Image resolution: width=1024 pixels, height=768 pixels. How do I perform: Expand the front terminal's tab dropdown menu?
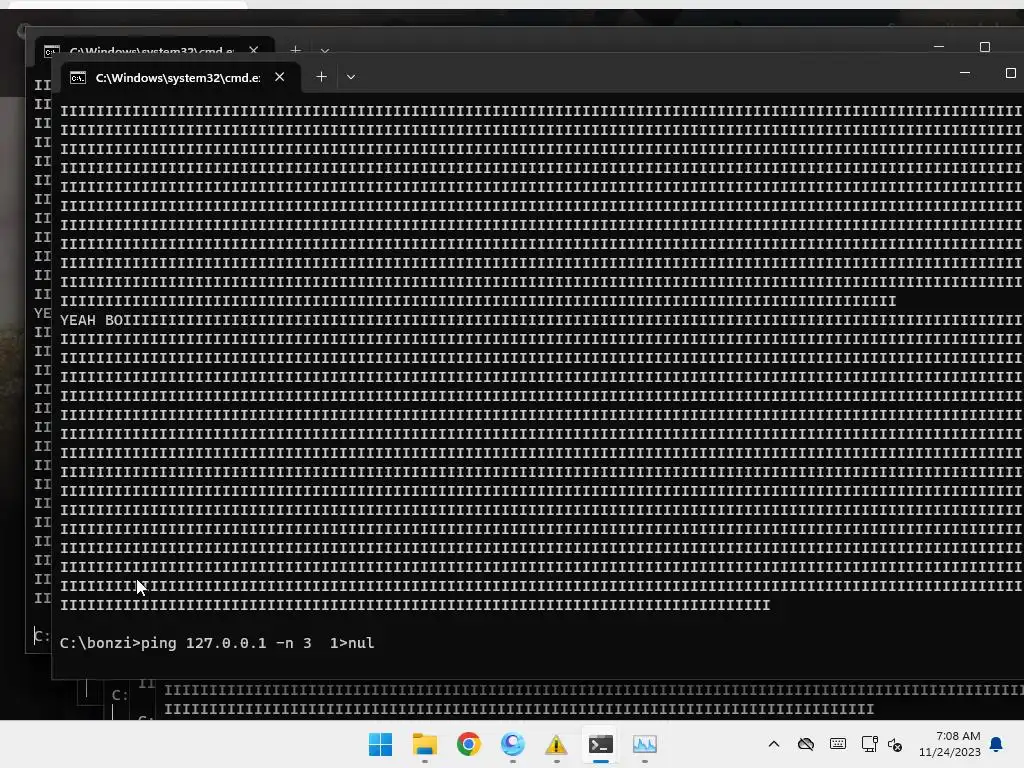point(351,77)
